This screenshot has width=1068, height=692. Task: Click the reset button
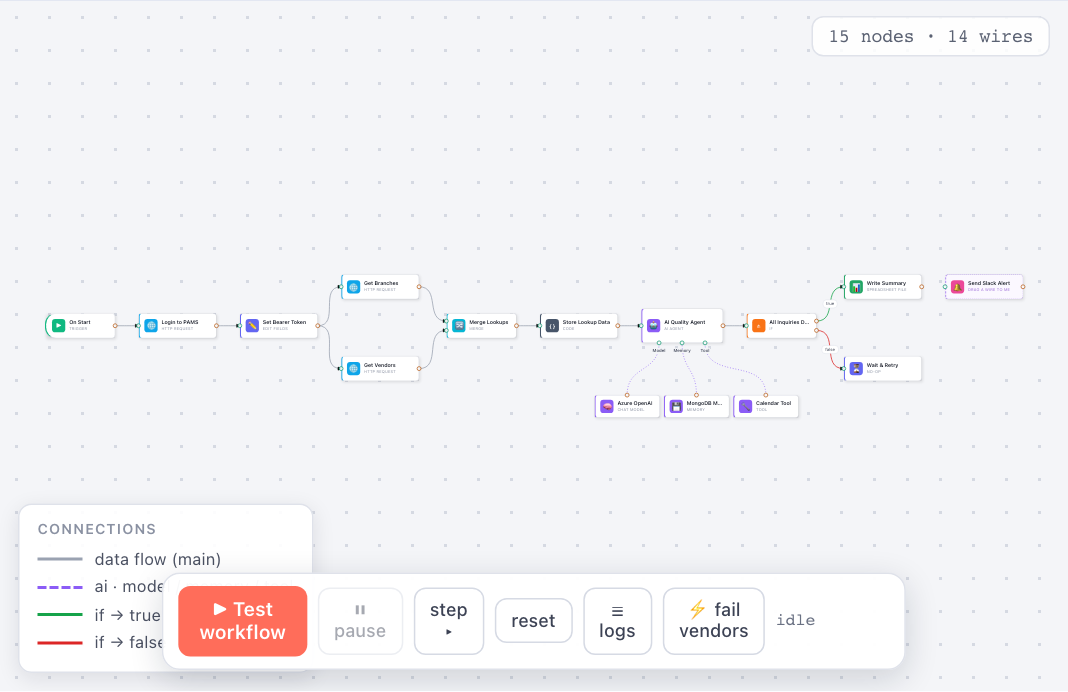click(533, 620)
